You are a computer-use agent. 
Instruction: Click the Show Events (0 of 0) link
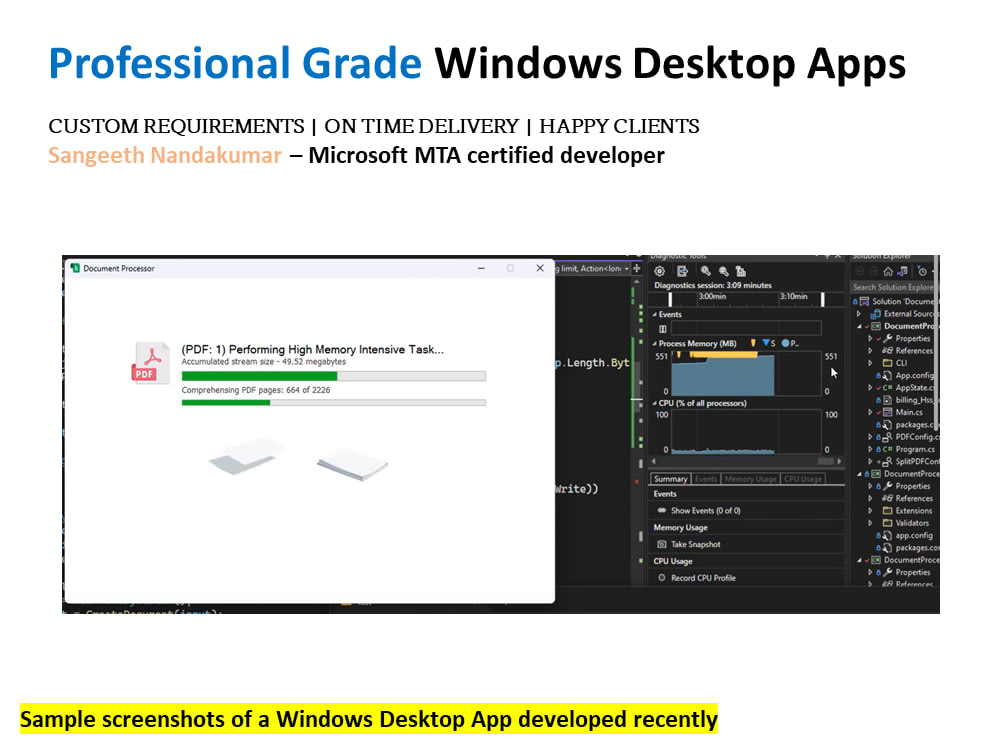tap(704, 510)
